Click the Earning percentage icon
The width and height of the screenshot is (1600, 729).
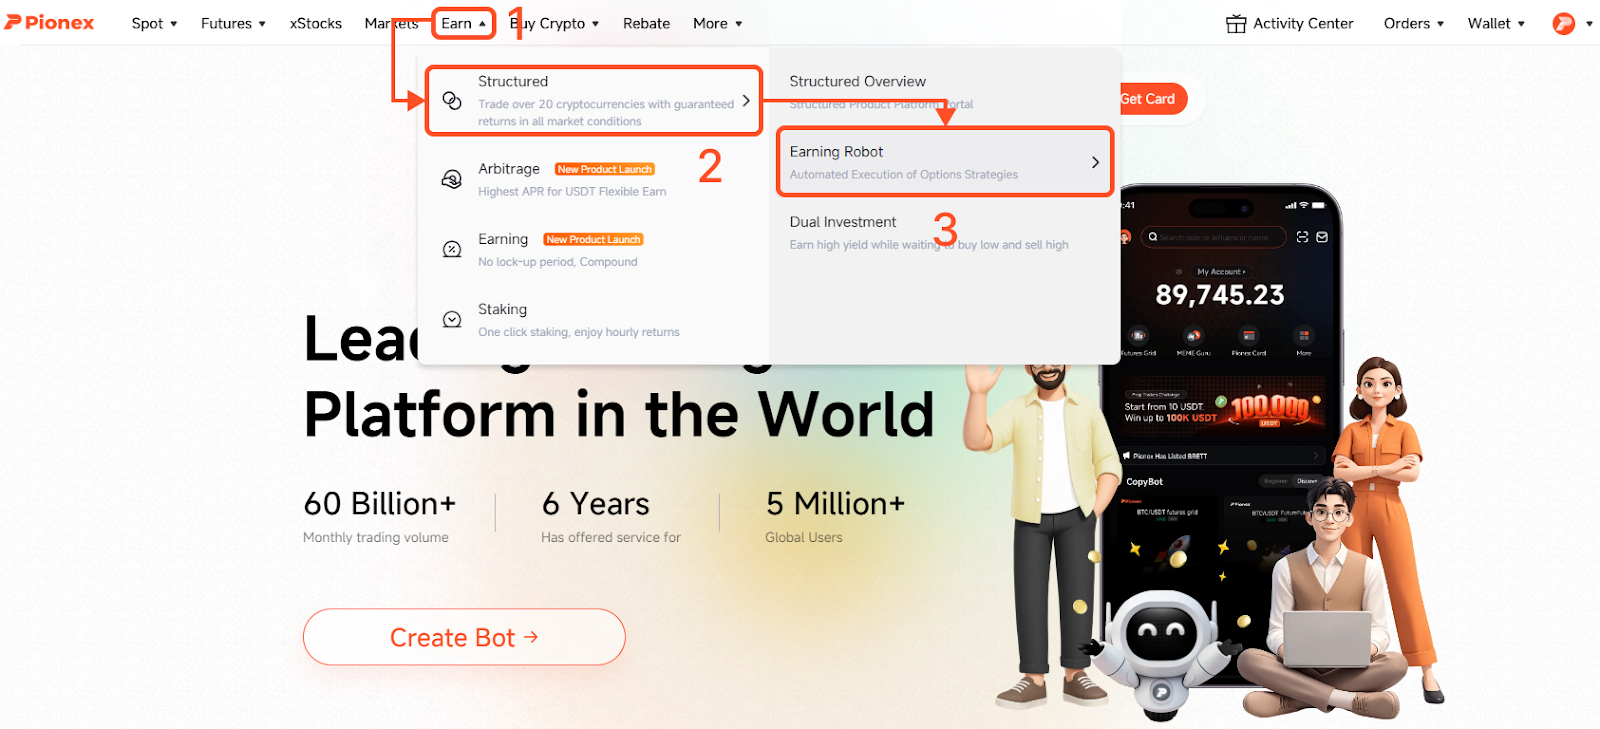click(452, 249)
